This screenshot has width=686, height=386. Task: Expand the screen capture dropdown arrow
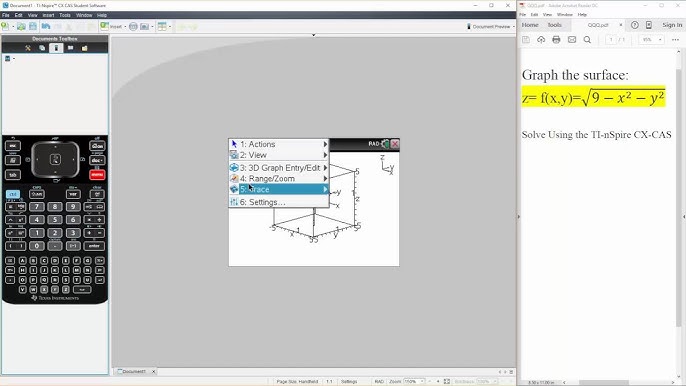click(152, 27)
